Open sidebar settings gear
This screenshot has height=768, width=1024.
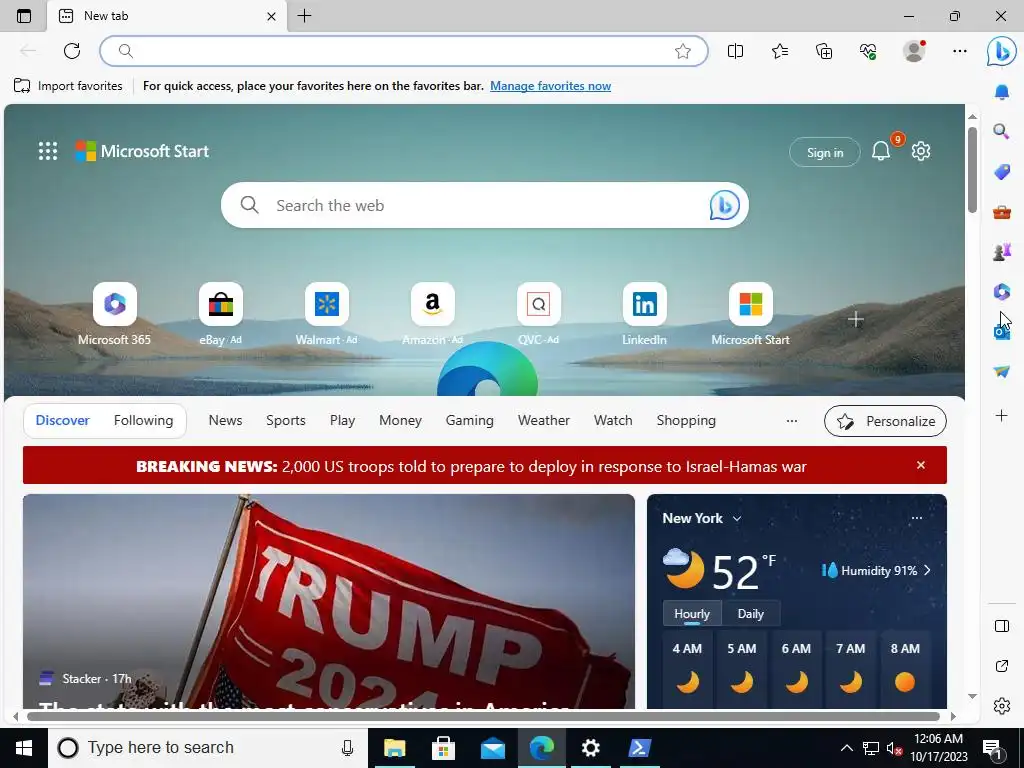(1002, 706)
